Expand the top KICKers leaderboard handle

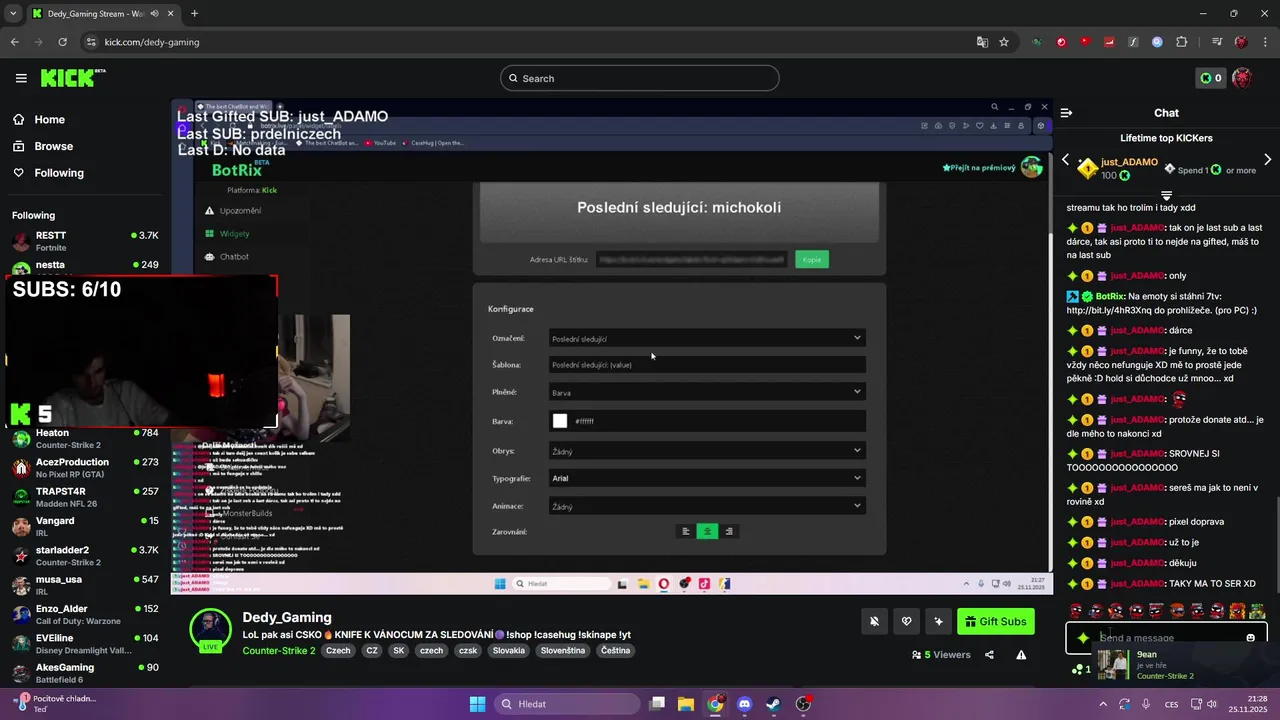click(1166, 196)
